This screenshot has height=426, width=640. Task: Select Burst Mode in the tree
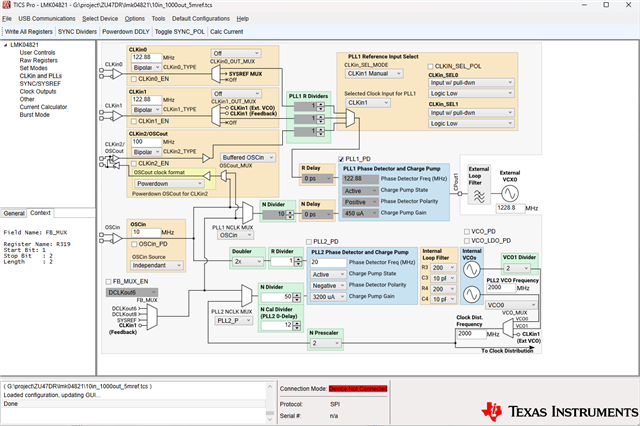click(34, 115)
